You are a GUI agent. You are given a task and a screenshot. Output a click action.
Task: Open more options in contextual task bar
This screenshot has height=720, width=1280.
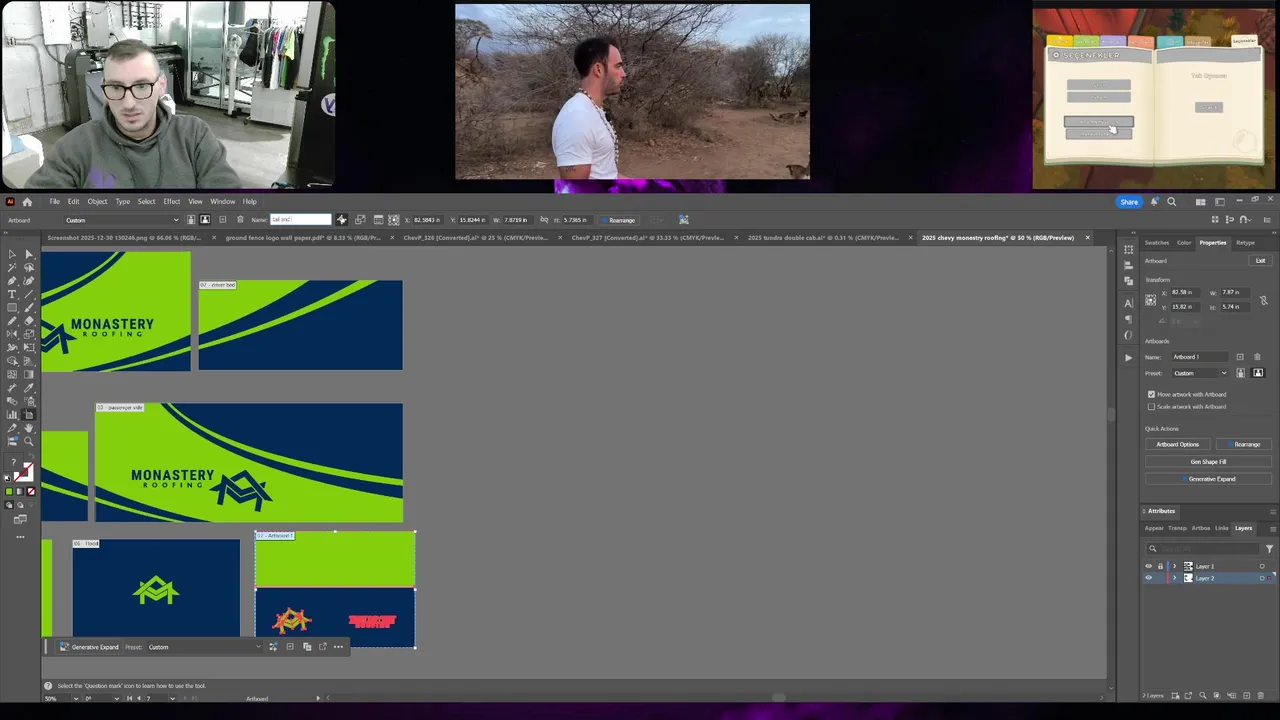338,647
